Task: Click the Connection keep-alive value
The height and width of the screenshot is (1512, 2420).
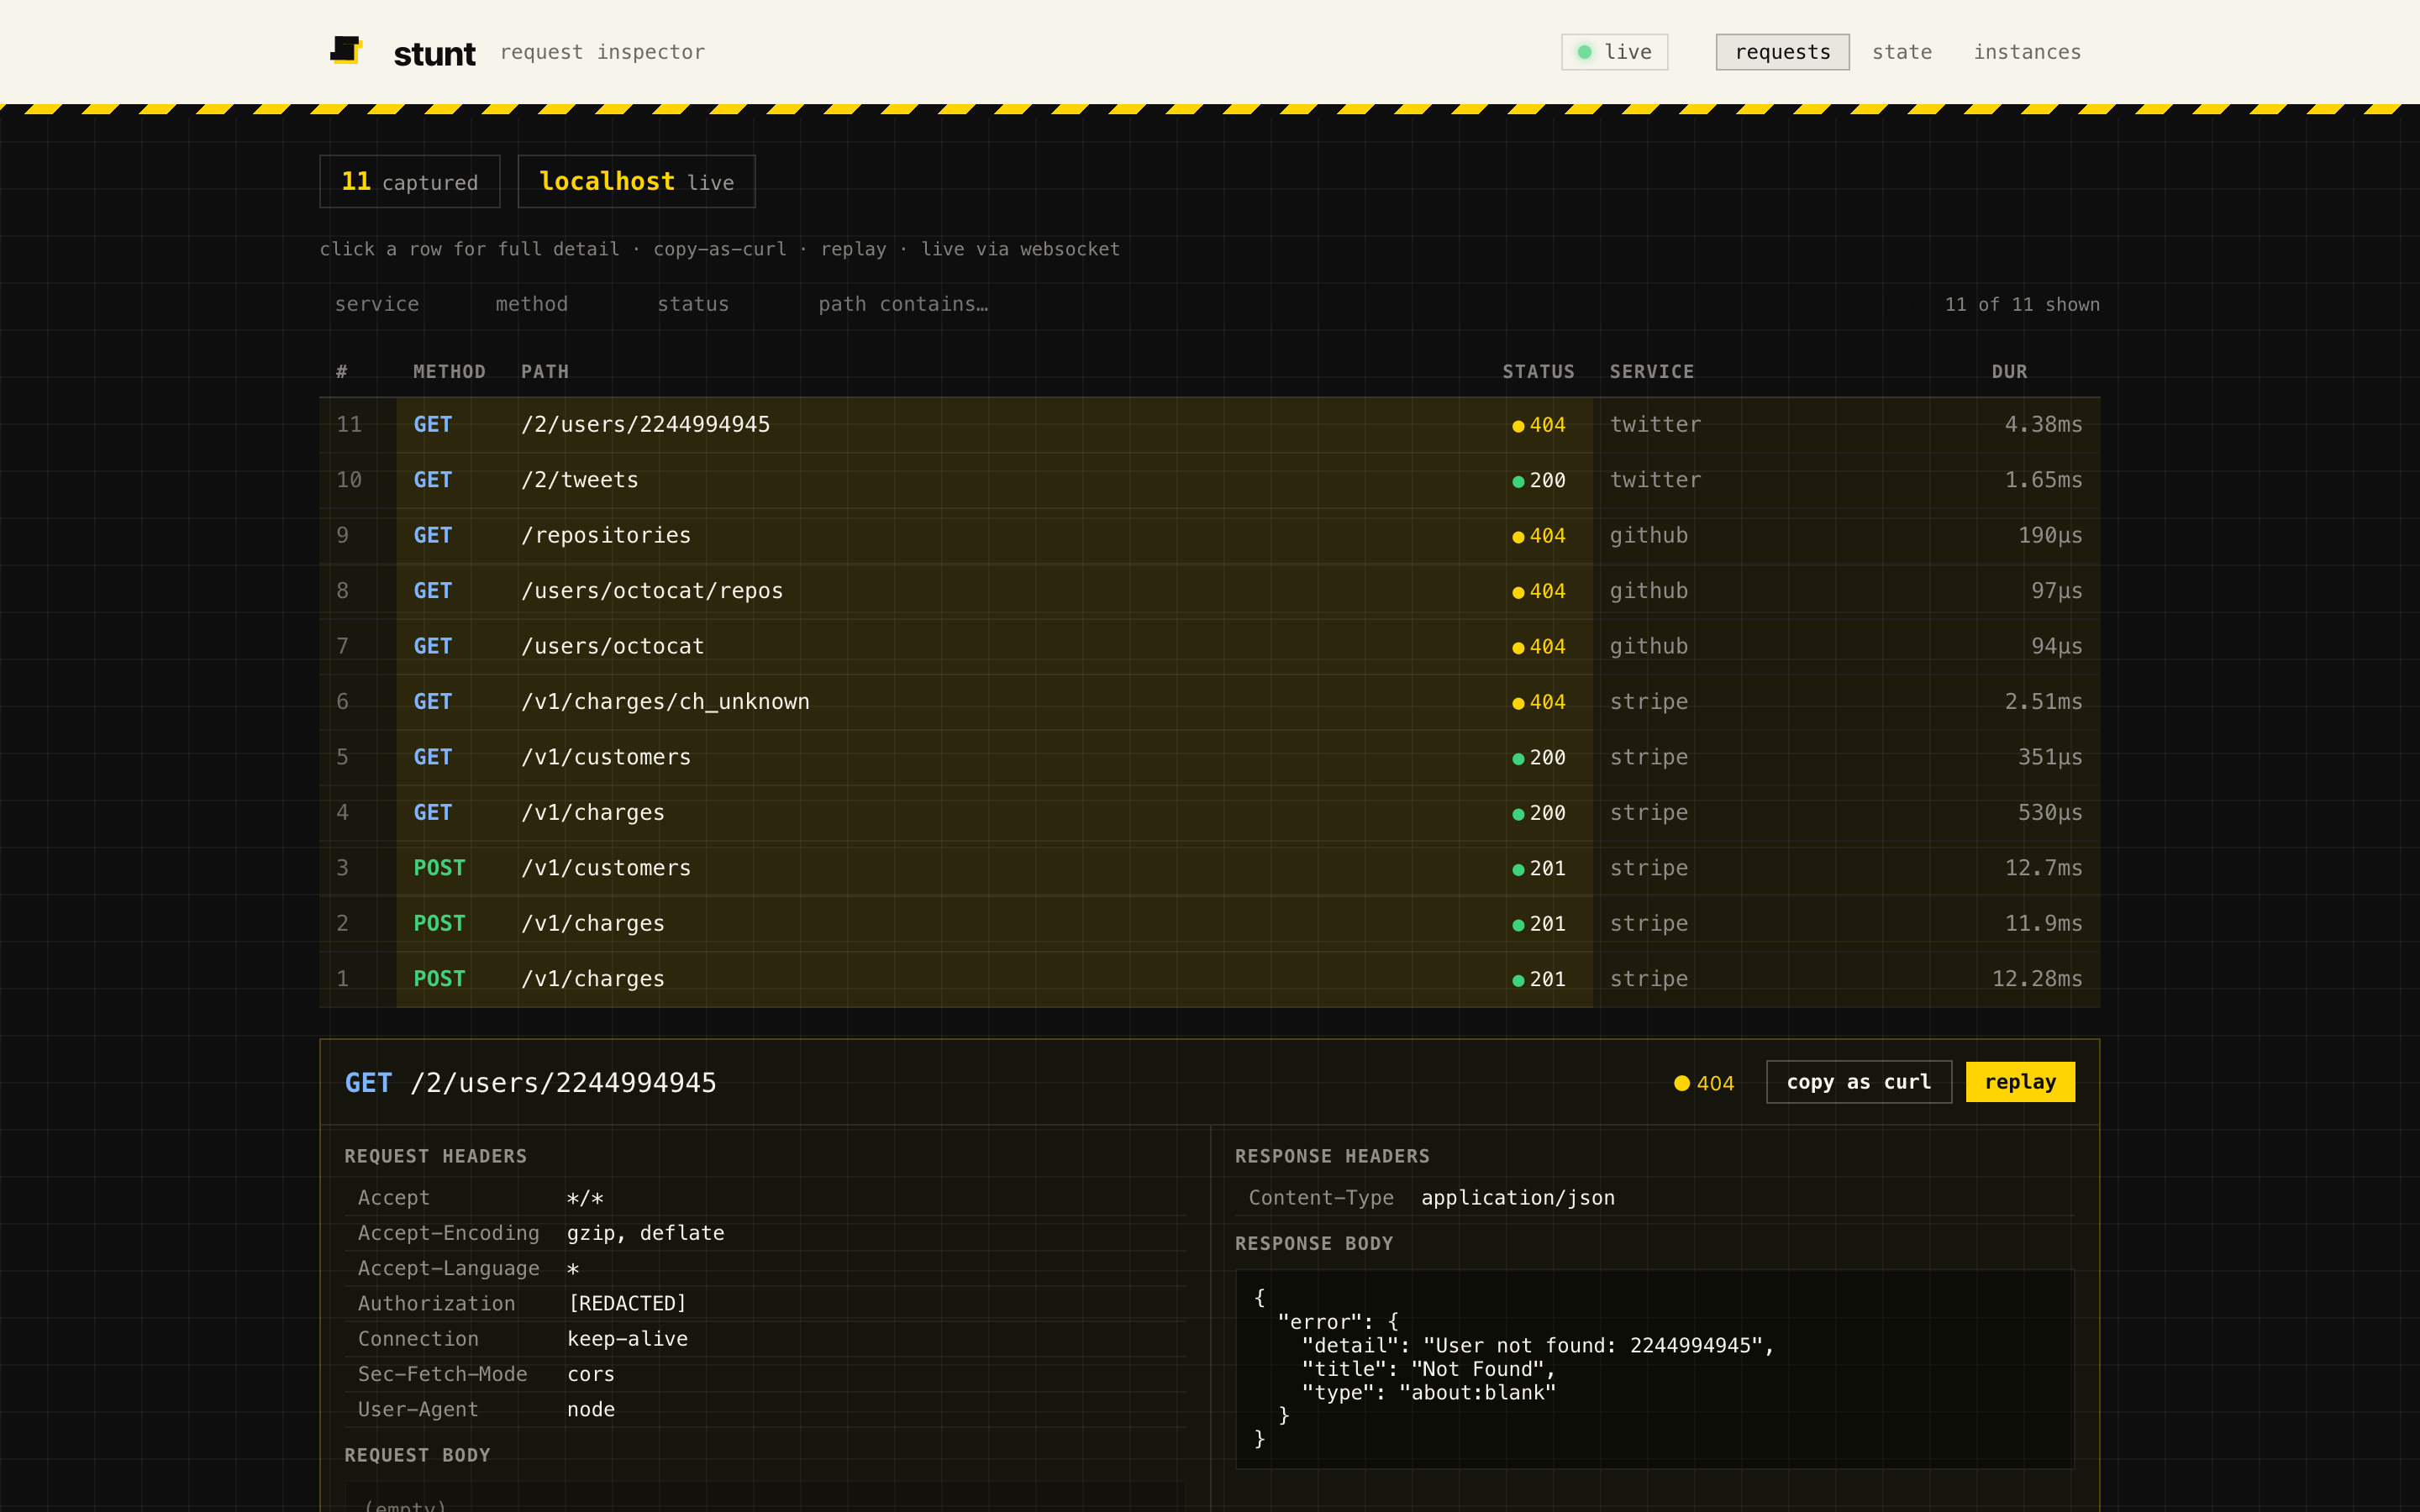Action: pyautogui.click(x=627, y=1339)
